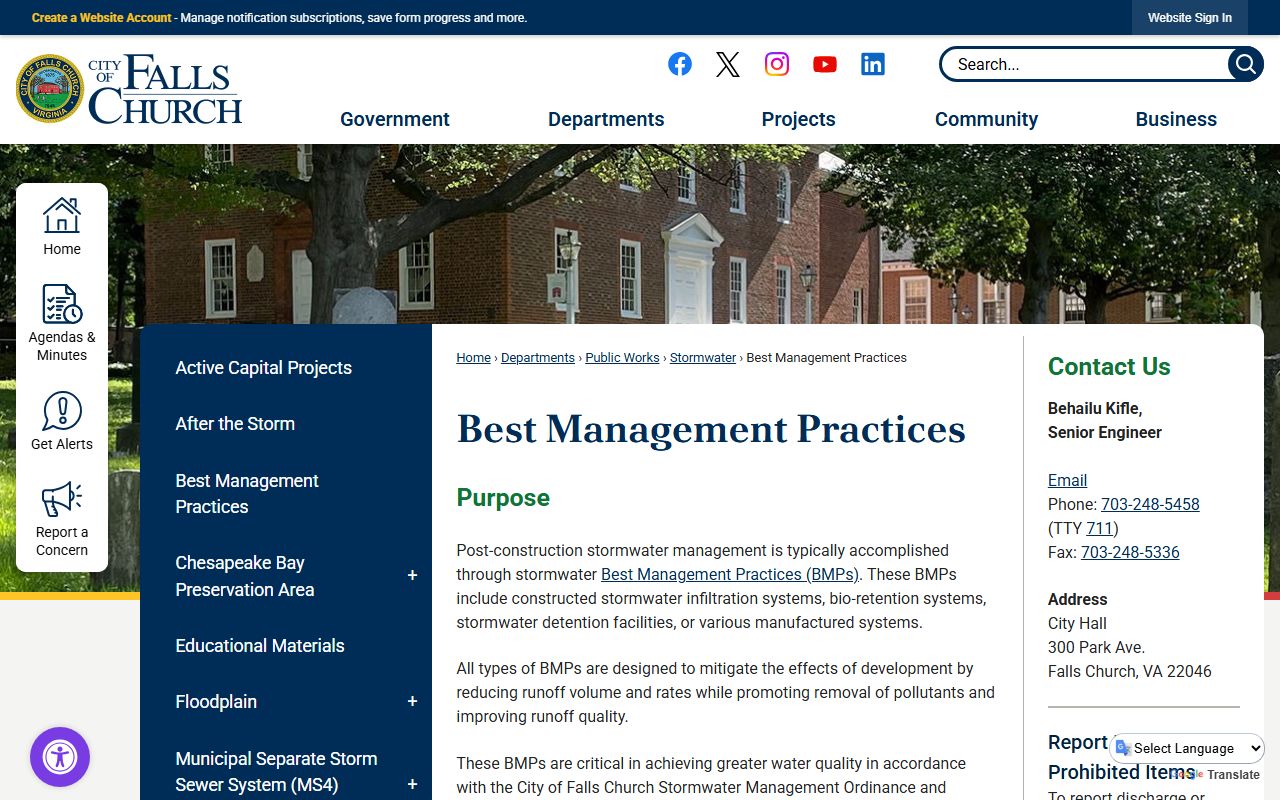
Task: Open the Get Alerts quick link
Action: pos(62,421)
